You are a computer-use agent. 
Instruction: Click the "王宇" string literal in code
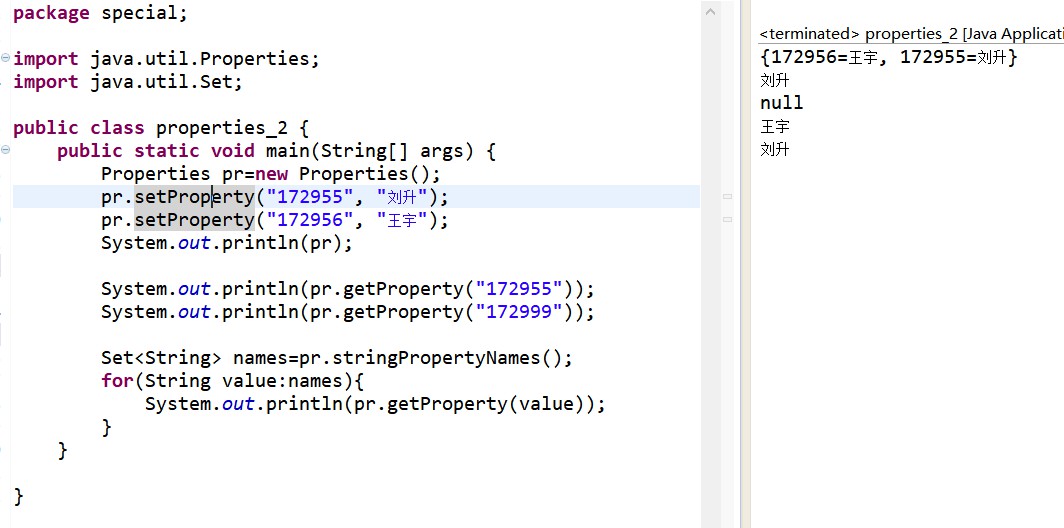click(402, 220)
